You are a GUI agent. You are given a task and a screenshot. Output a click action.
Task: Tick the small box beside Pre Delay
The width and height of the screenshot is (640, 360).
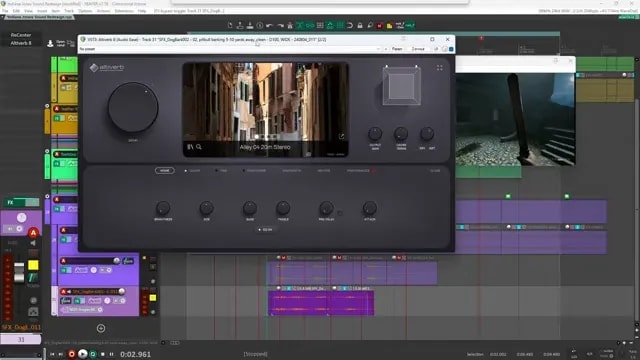(x=340, y=213)
